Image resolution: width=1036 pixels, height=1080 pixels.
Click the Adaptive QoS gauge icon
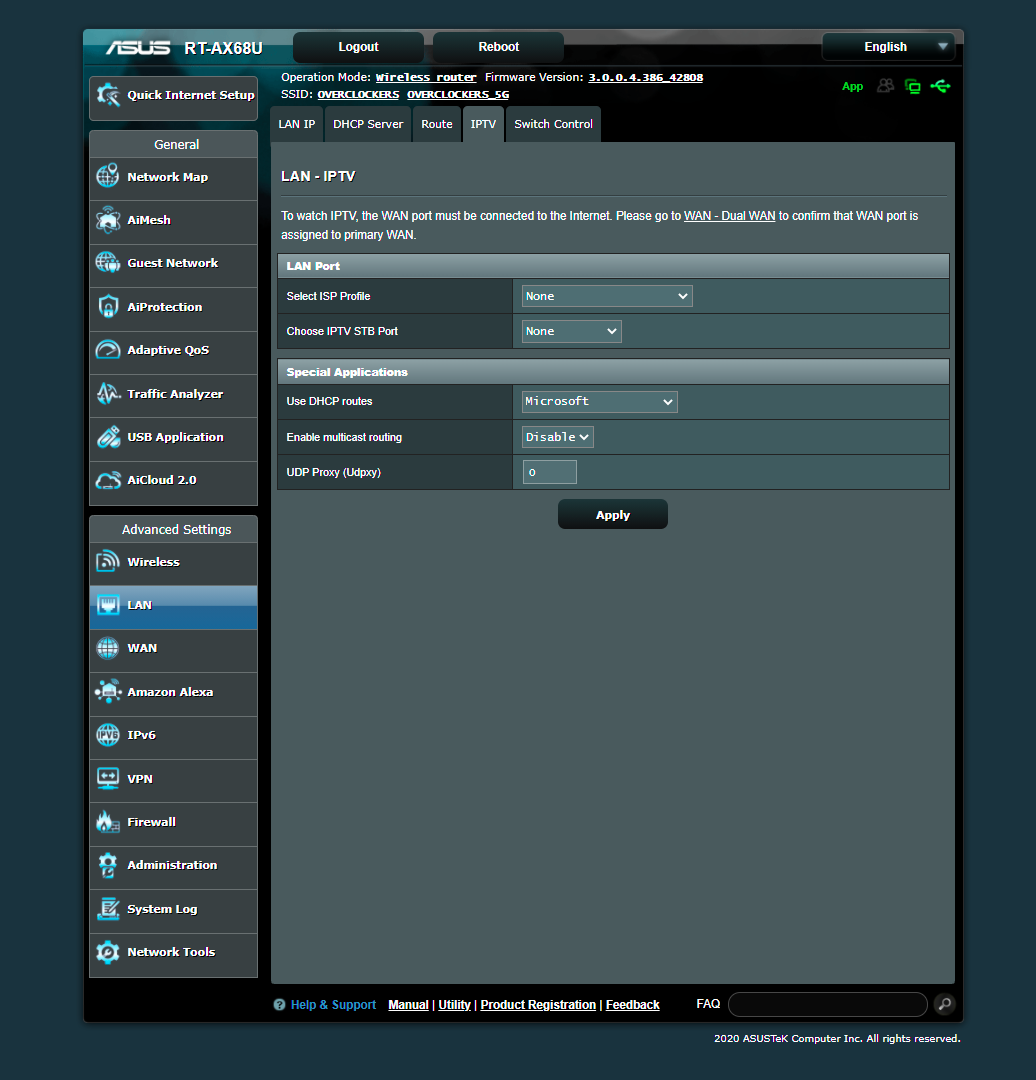pos(108,350)
